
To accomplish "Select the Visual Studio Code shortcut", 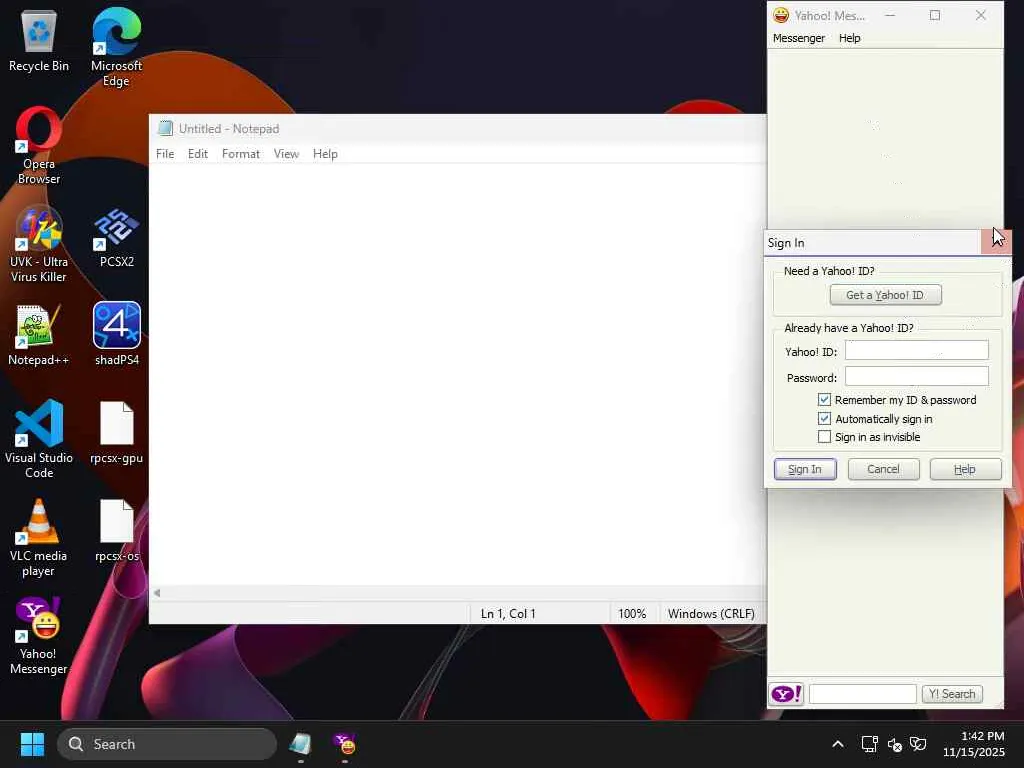I will [x=39, y=439].
